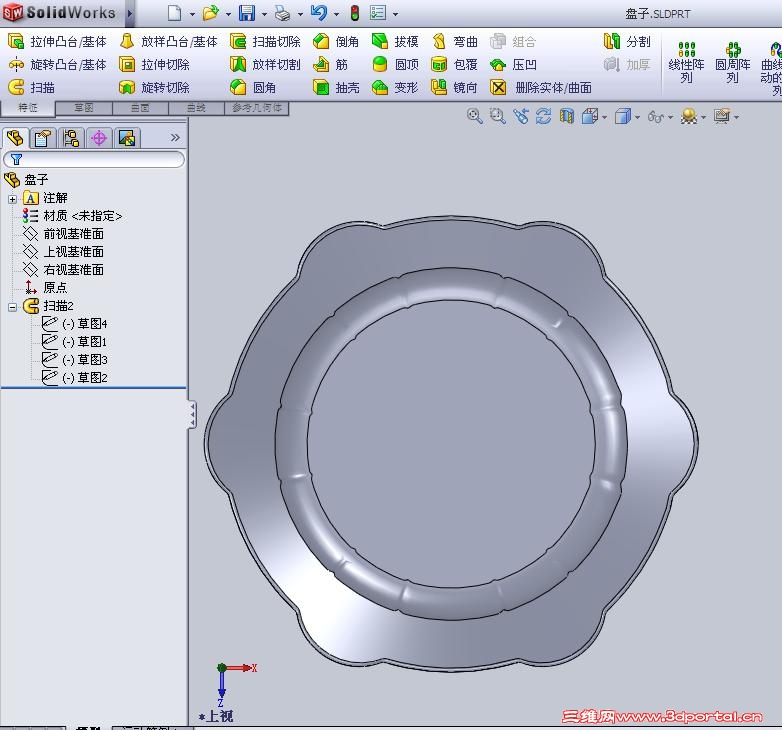Click Extruded Cut (拉伸切除)

155,64
